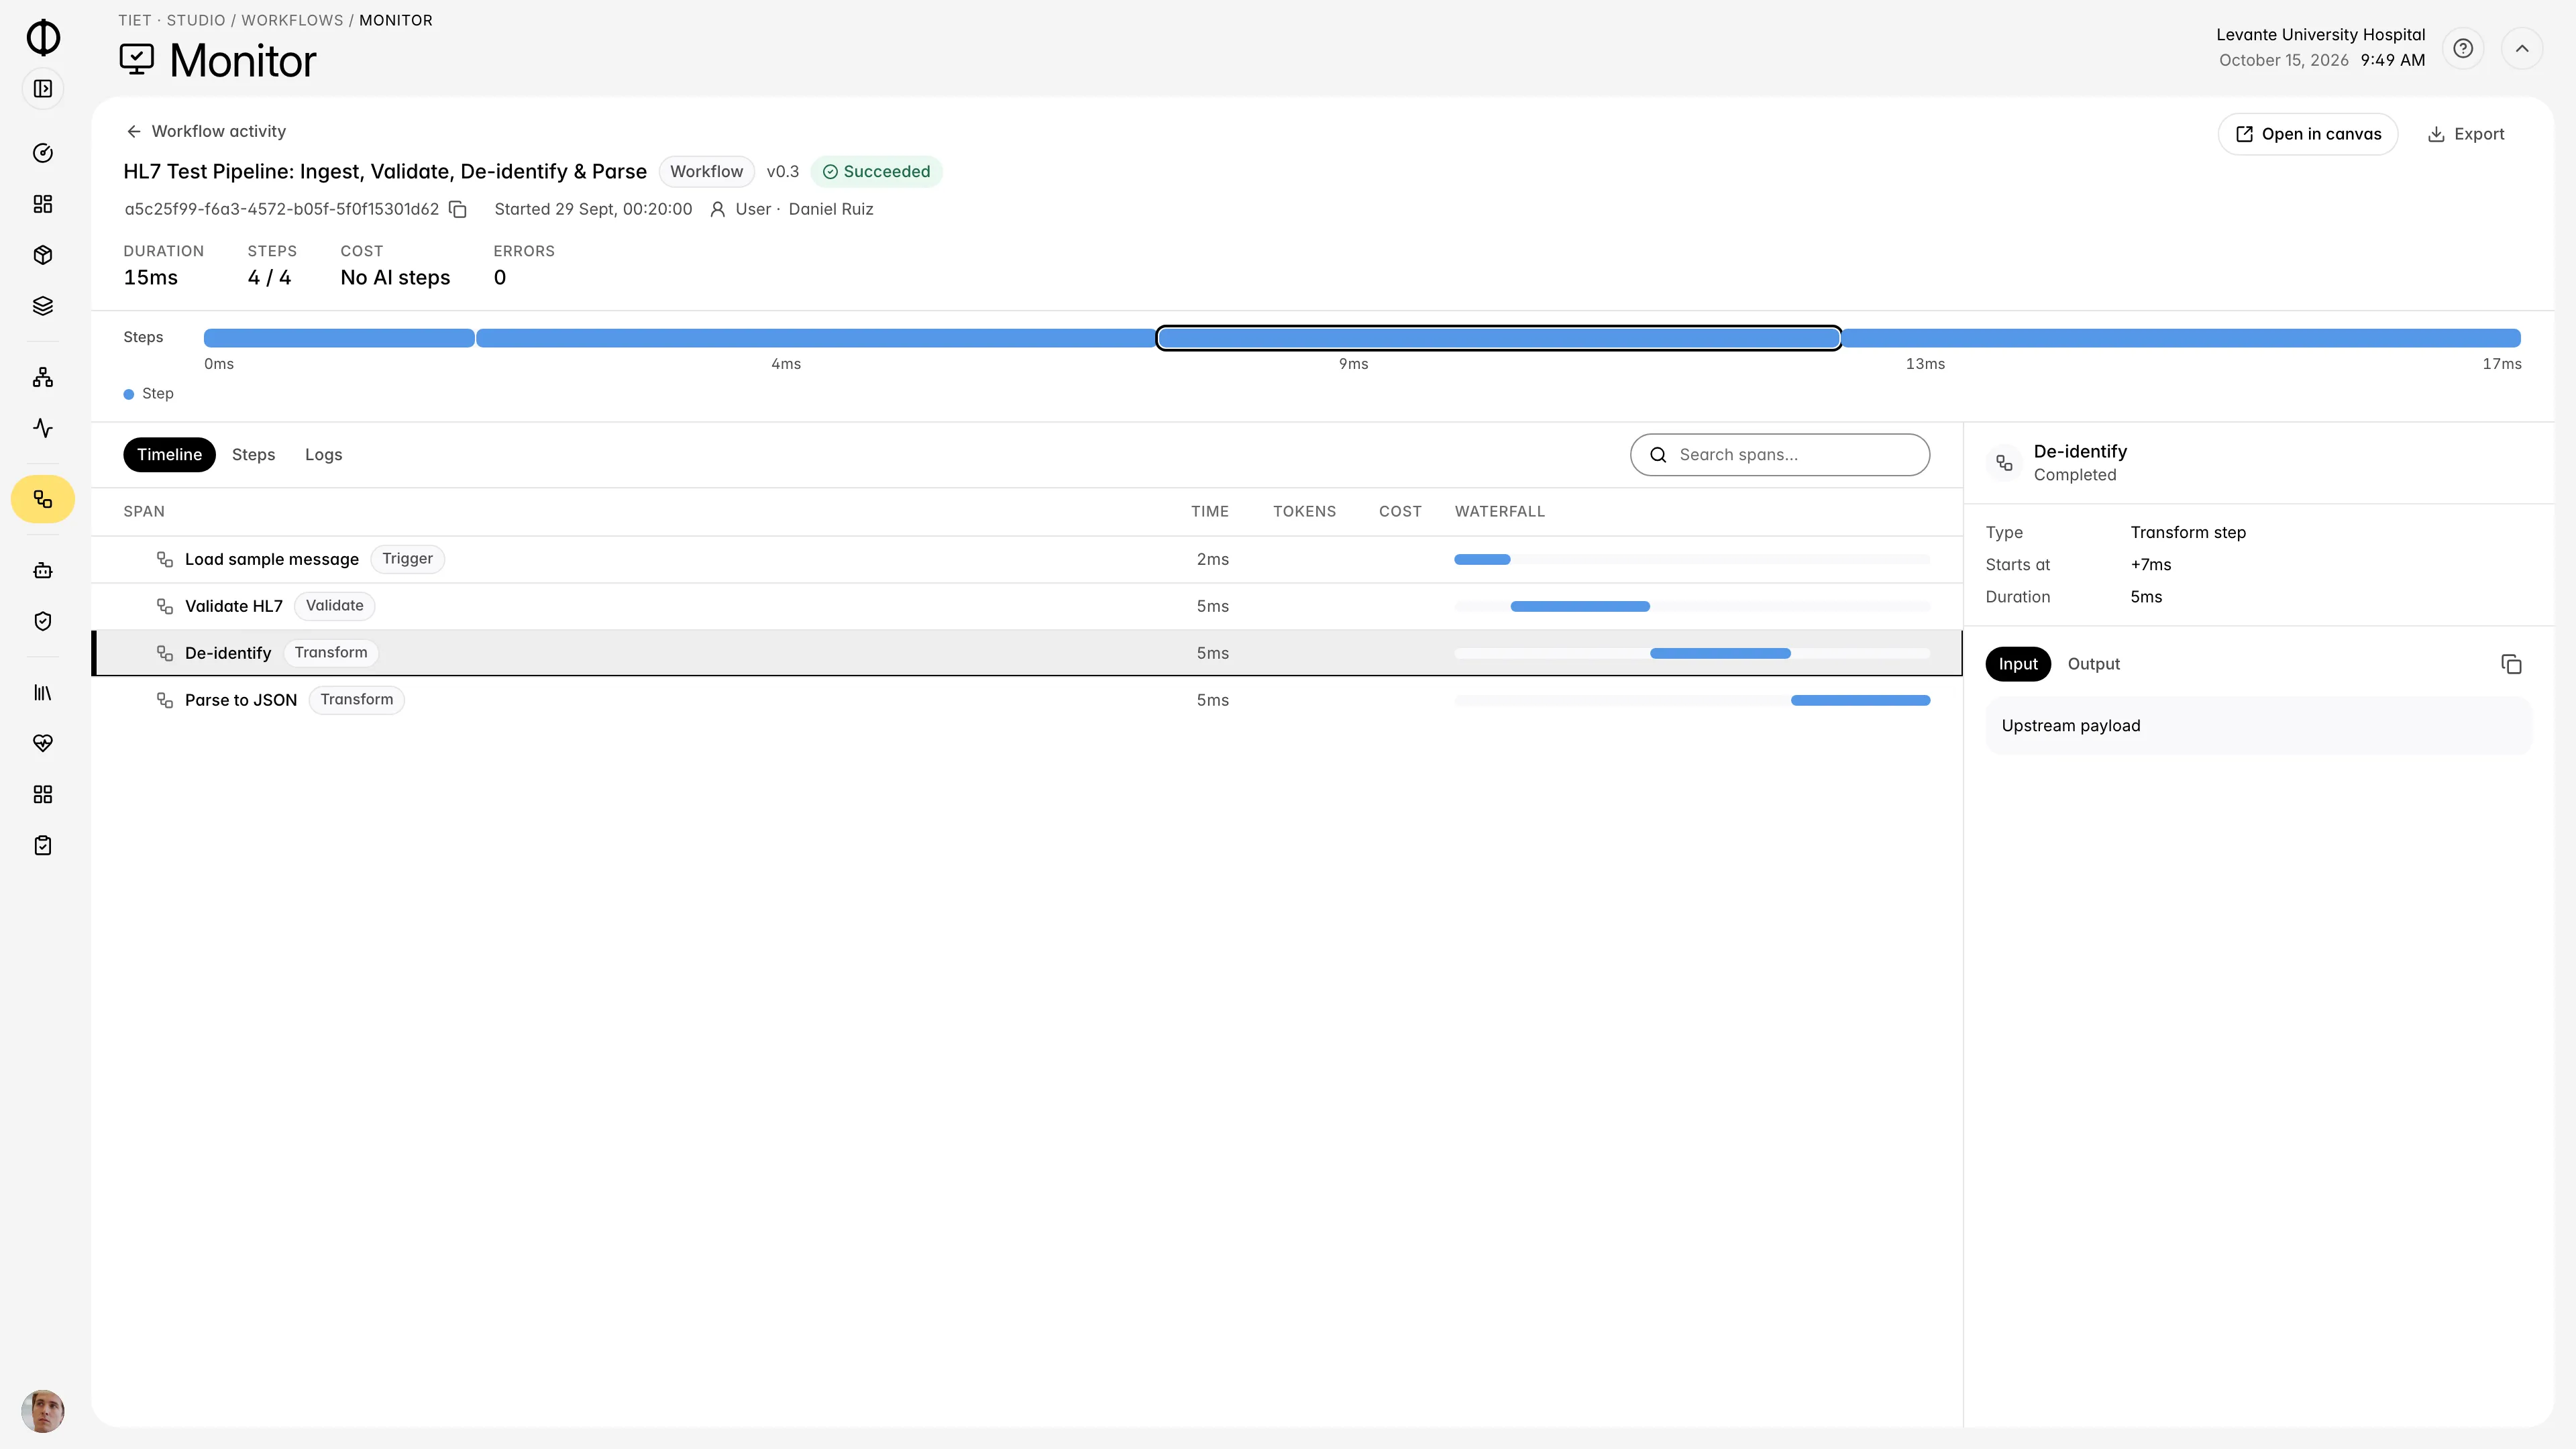Select the Parse to JSON row
The width and height of the screenshot is (2576, 1449).
pyautogui.click(x=1027, y=700)
